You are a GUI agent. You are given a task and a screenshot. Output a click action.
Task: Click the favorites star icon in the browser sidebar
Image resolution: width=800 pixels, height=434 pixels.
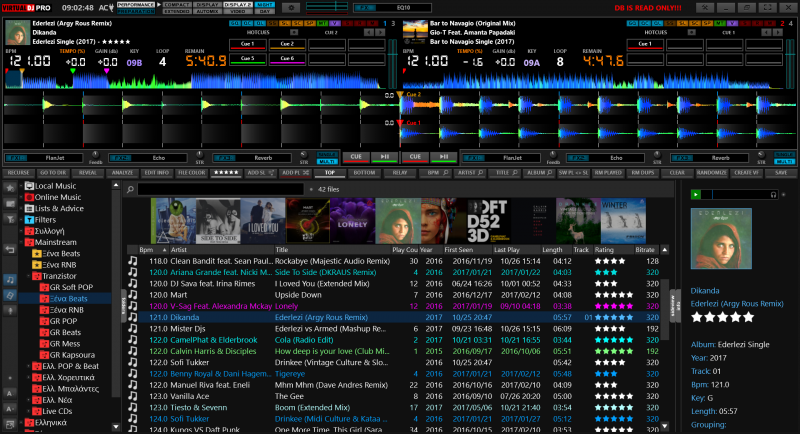coord(10,188)
